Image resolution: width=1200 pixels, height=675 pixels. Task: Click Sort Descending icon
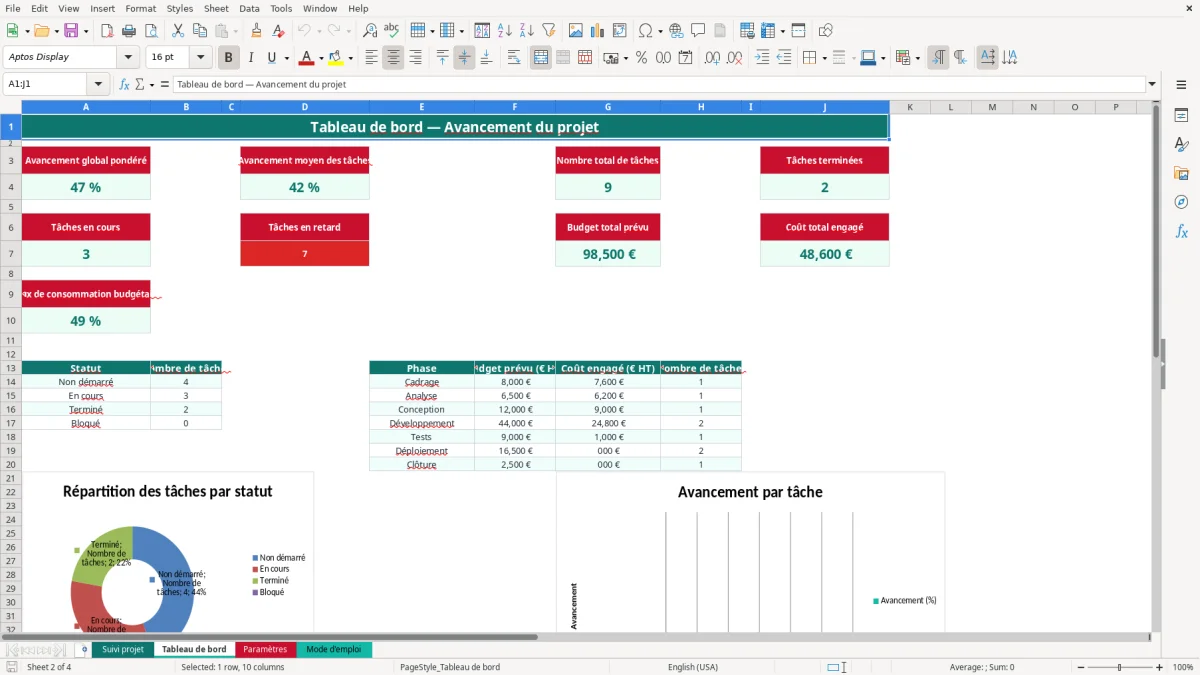(527, 31)
